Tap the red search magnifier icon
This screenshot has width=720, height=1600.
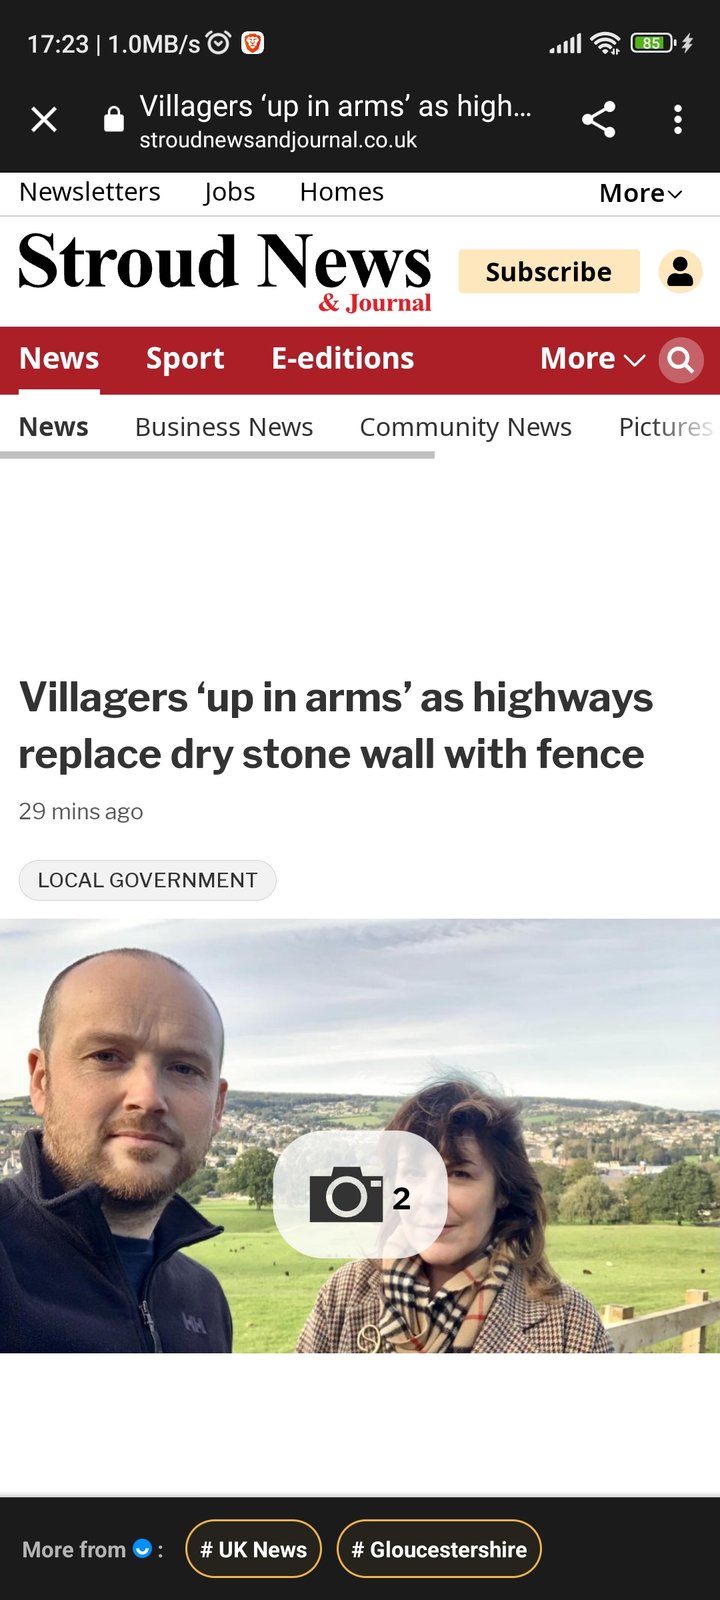pos(681,360)
